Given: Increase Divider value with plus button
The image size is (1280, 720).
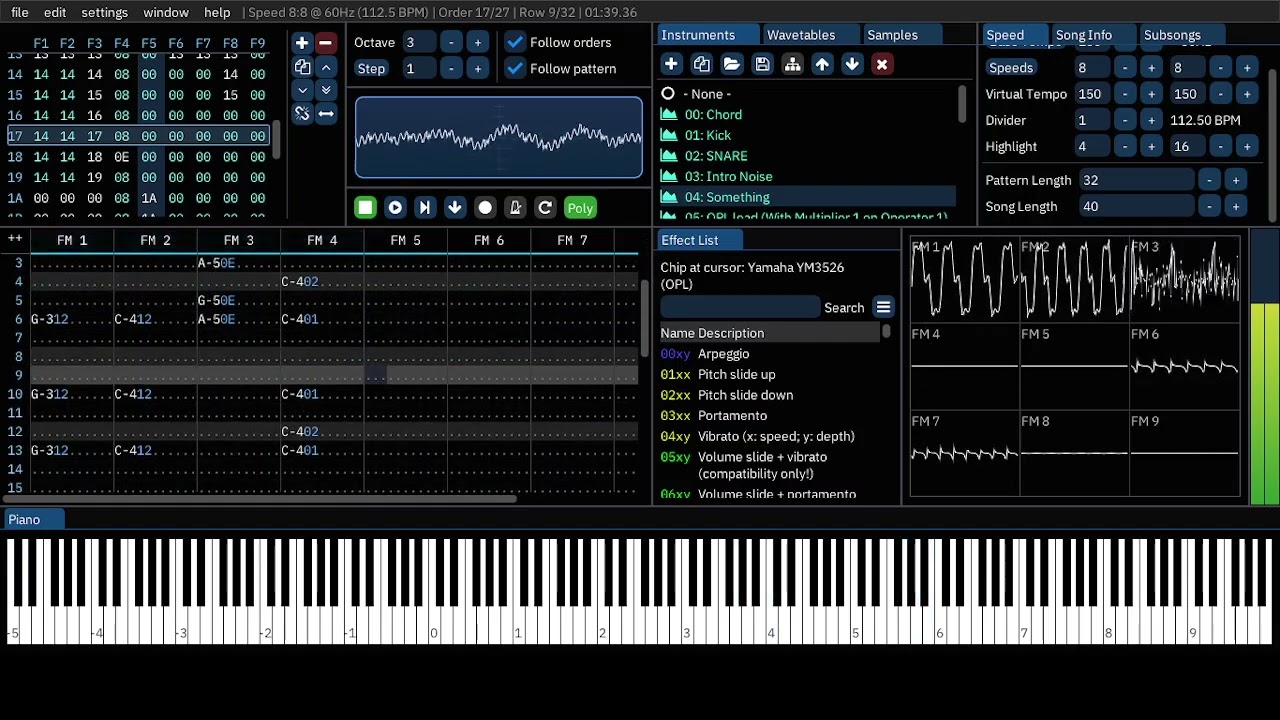Looking at the screenshot, I should [1151, 120].
